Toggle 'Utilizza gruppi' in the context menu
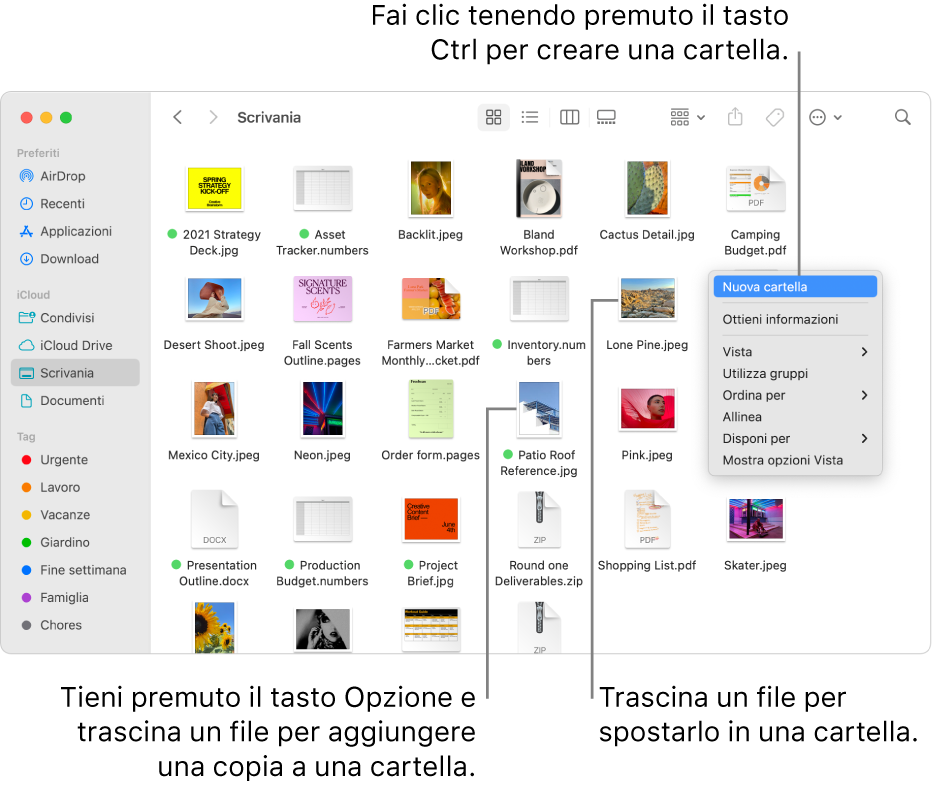Image resolution: width=934 pixels, height=787 pixels. tap(764, 373)
